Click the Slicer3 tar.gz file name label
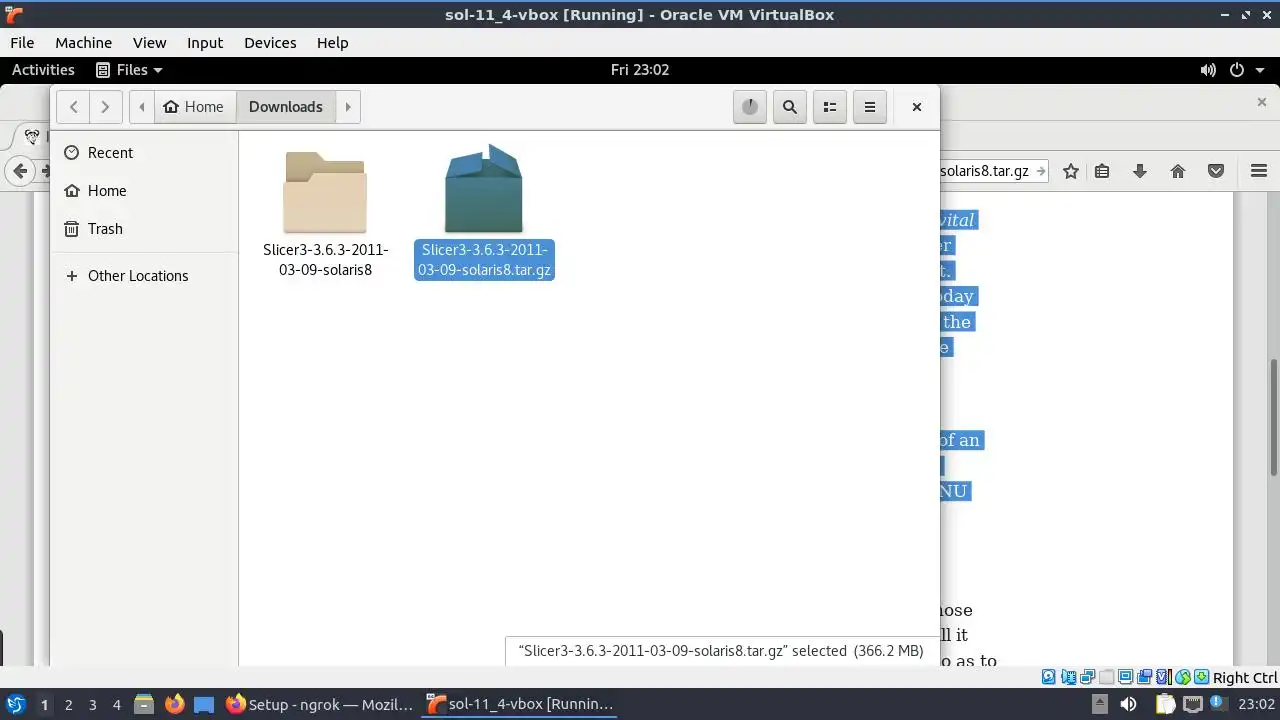The width and height of the screenshot is (1280, 720). pos(484,260)
